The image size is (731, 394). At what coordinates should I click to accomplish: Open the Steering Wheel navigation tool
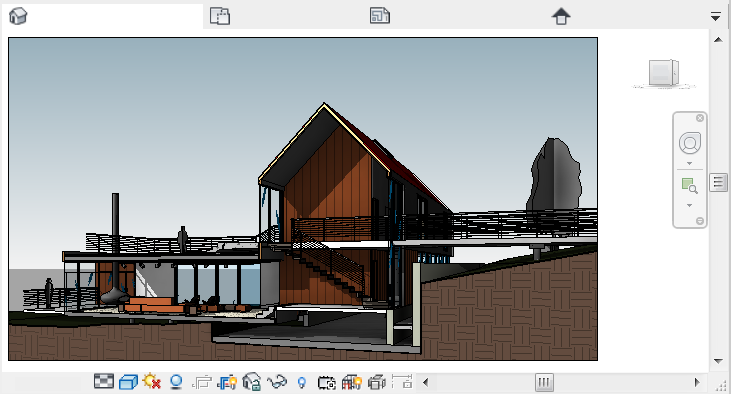coord(690,143)
